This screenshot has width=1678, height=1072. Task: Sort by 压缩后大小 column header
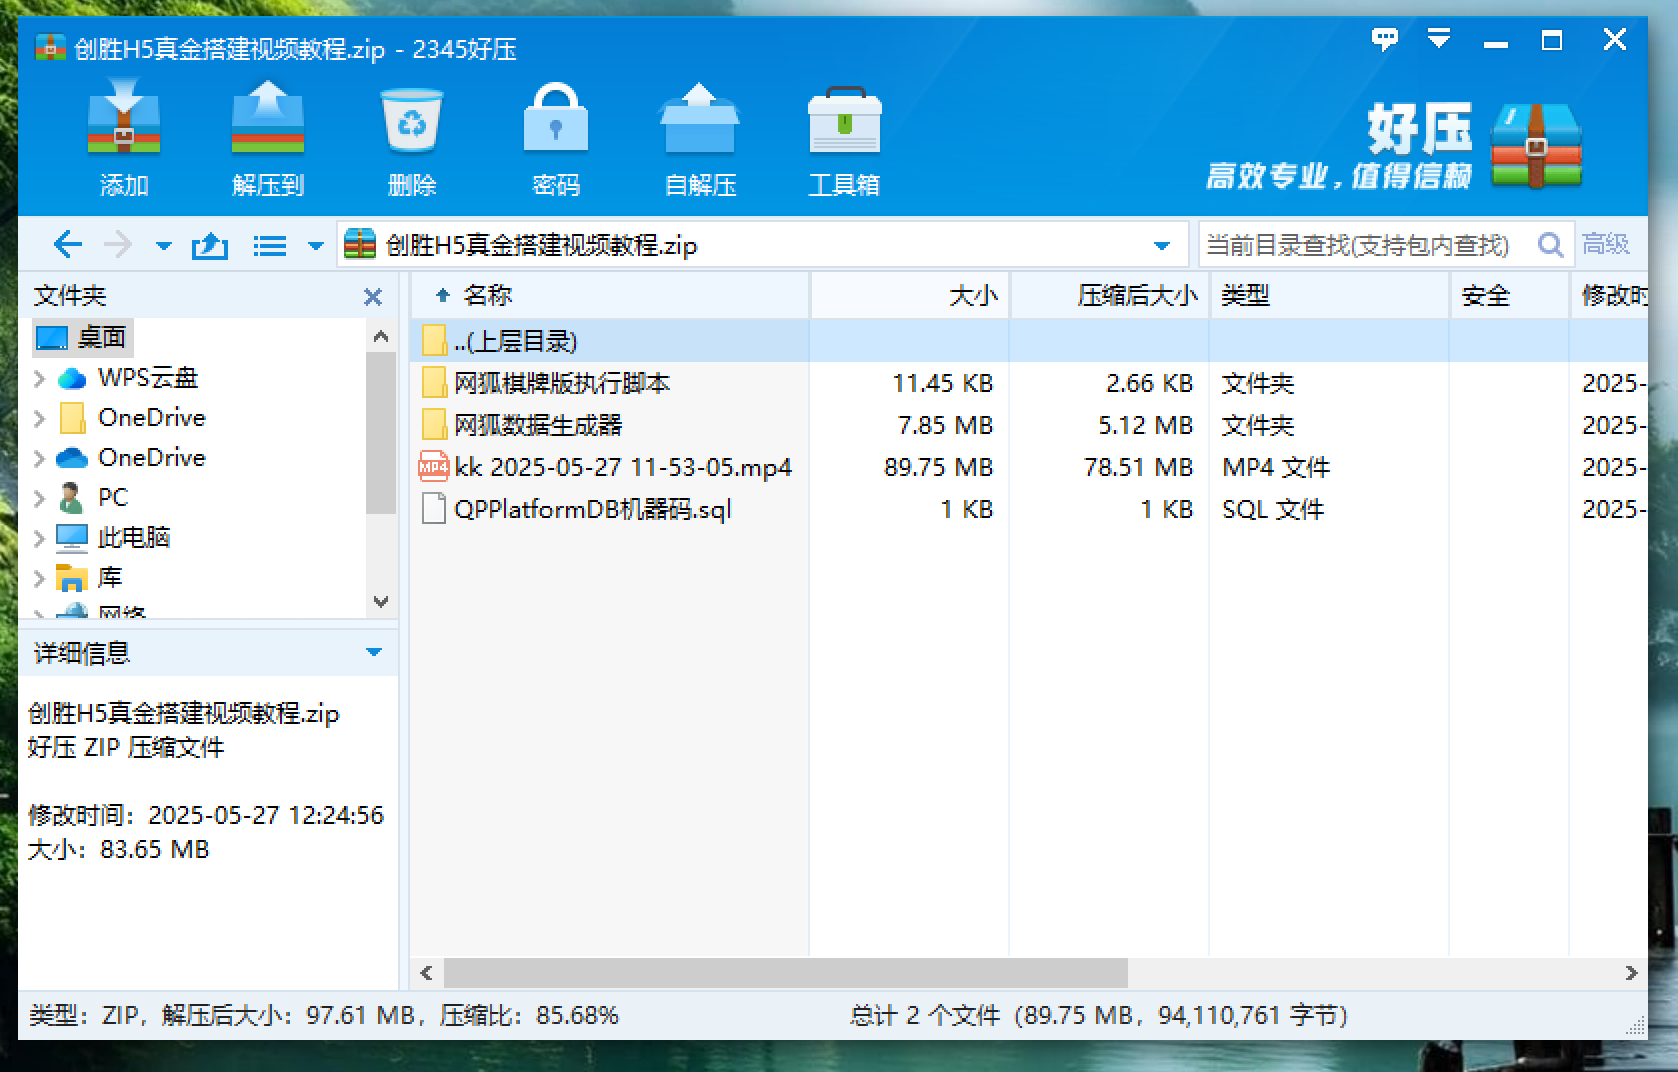1110,295
